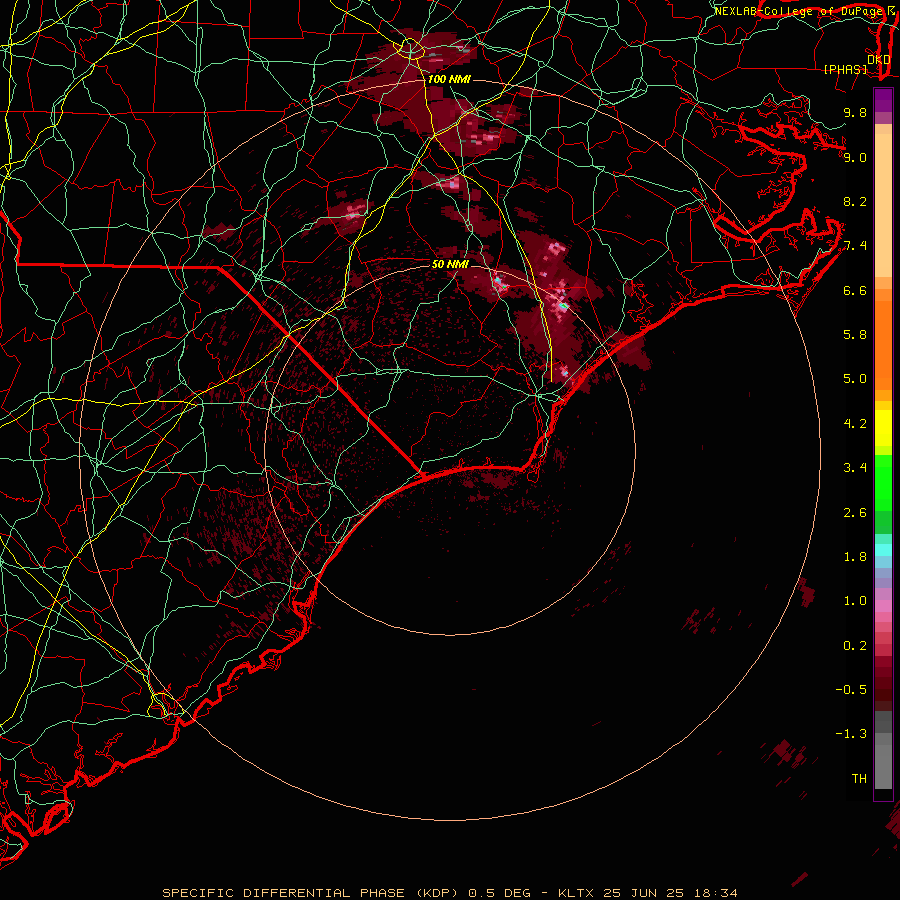Click the -1.3 color scale value
This screenshot has width=900, height=900.
(851, 734)
